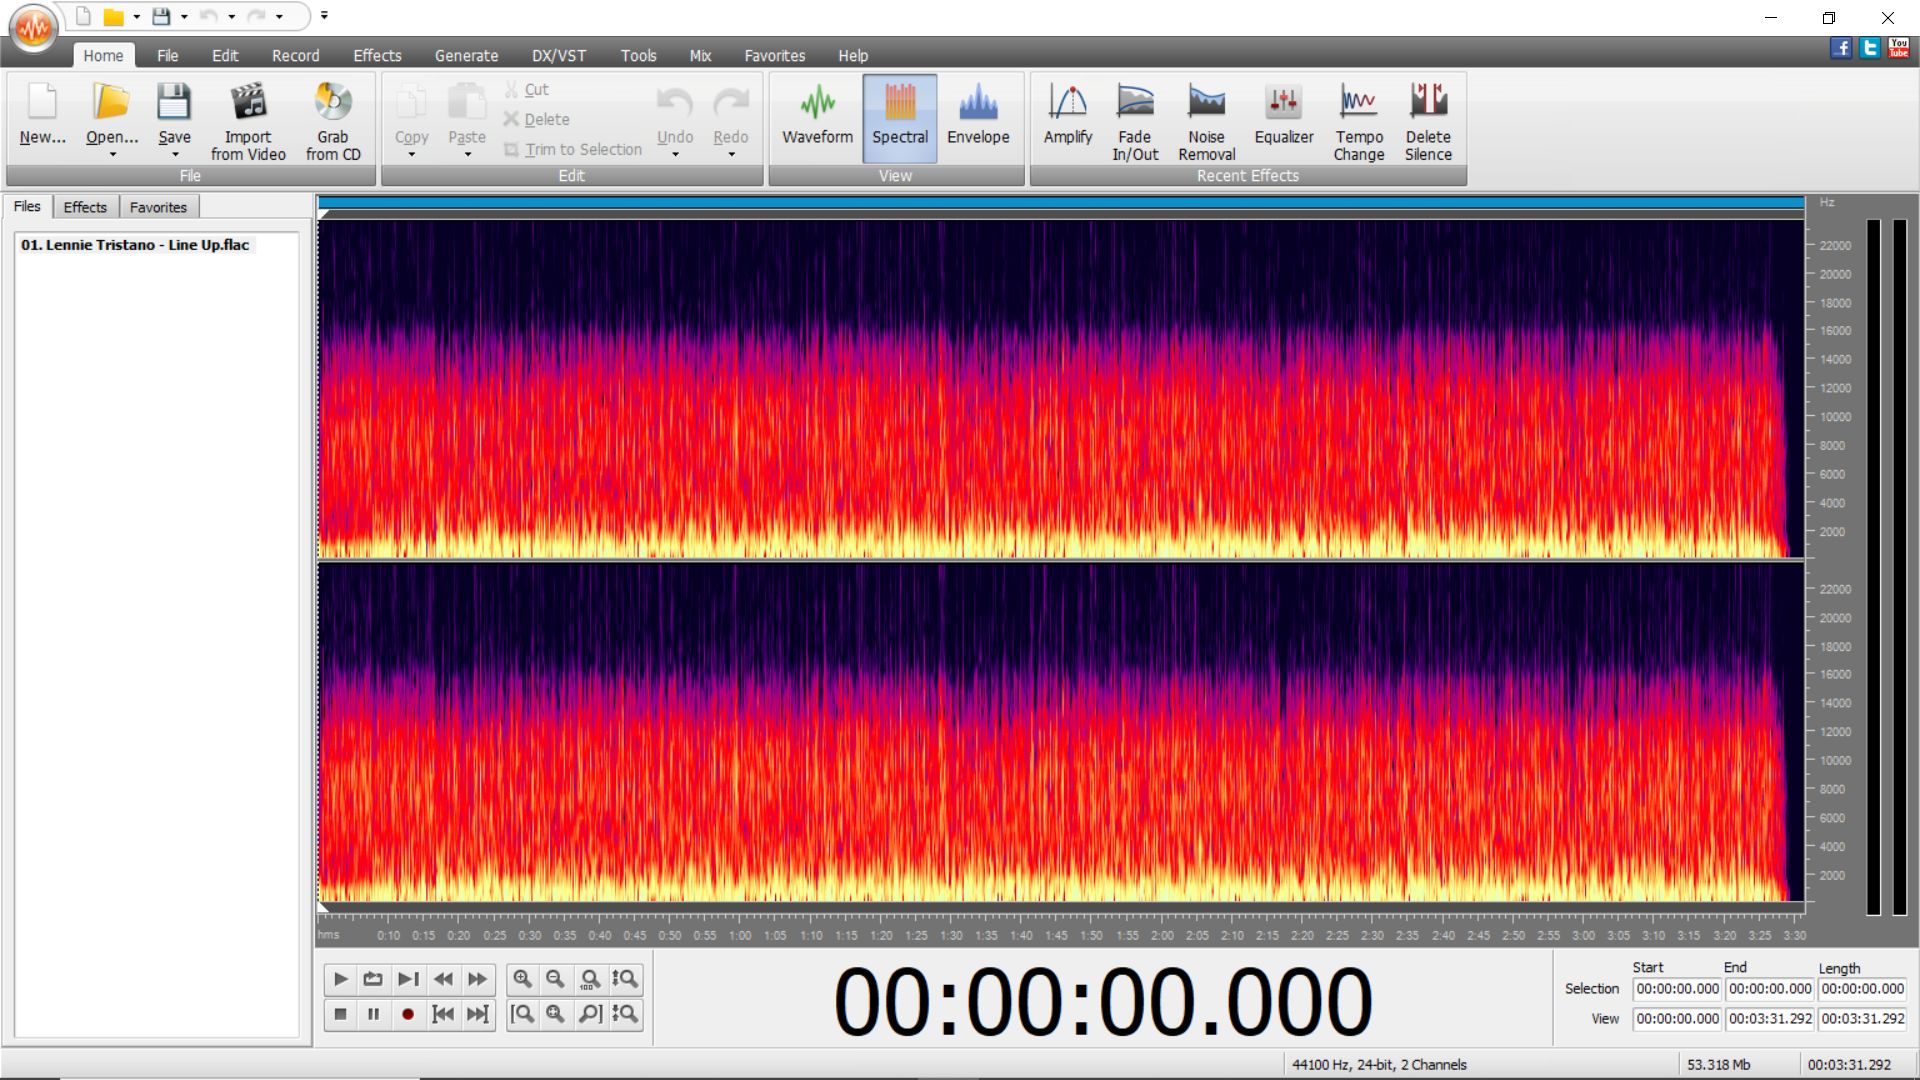Open the File ribbon tab
Viewport: 1920px width, 1080px height.
(x=167, y=56)
